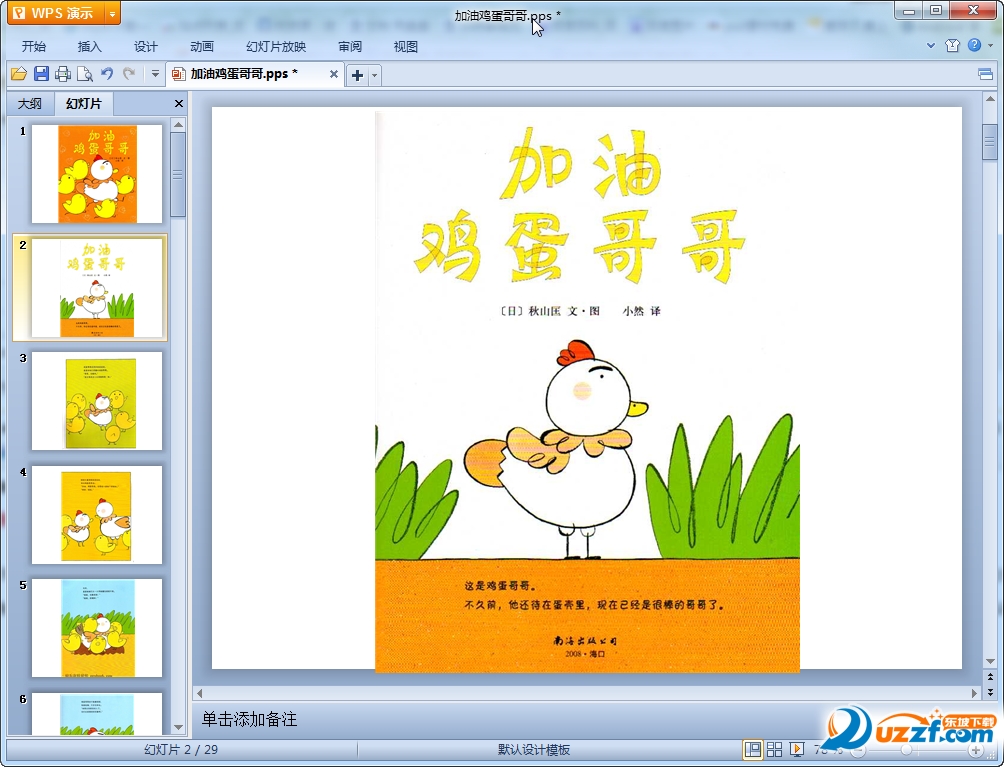The width and height of the screenshot is (1004, 767).
Task: Go to next slide using double-down arrow
Action: (990, 692)
